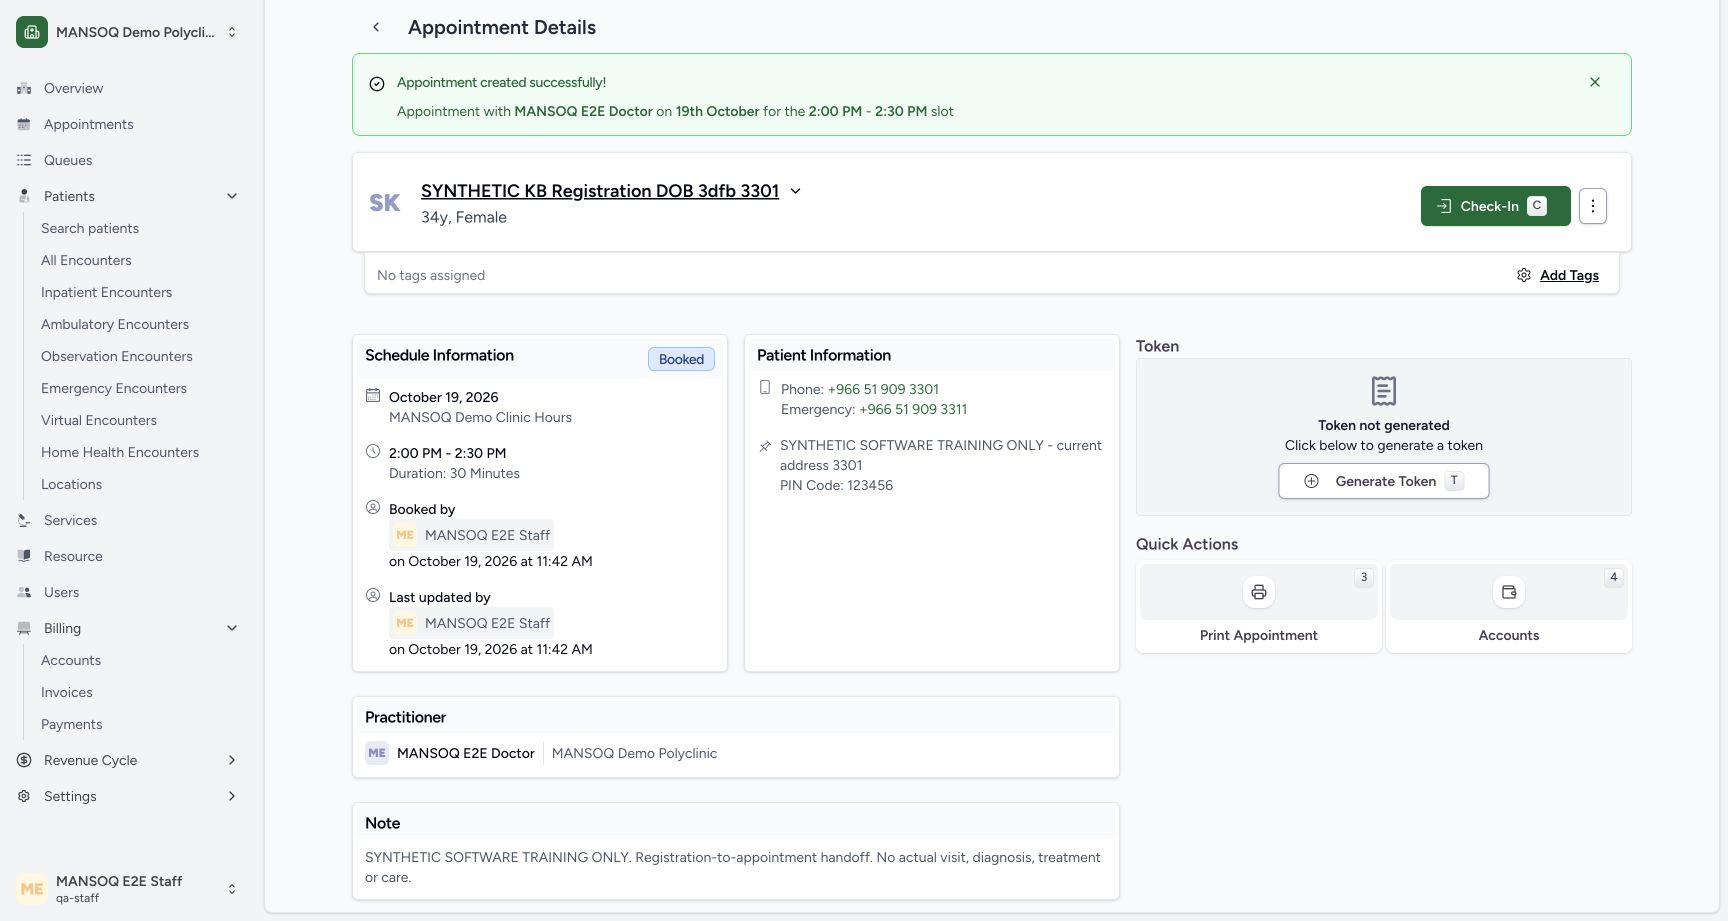Click the person icon beside Booked by
Image resolution: width=1728 pixels, height=921 pixels.
point(373,507)
